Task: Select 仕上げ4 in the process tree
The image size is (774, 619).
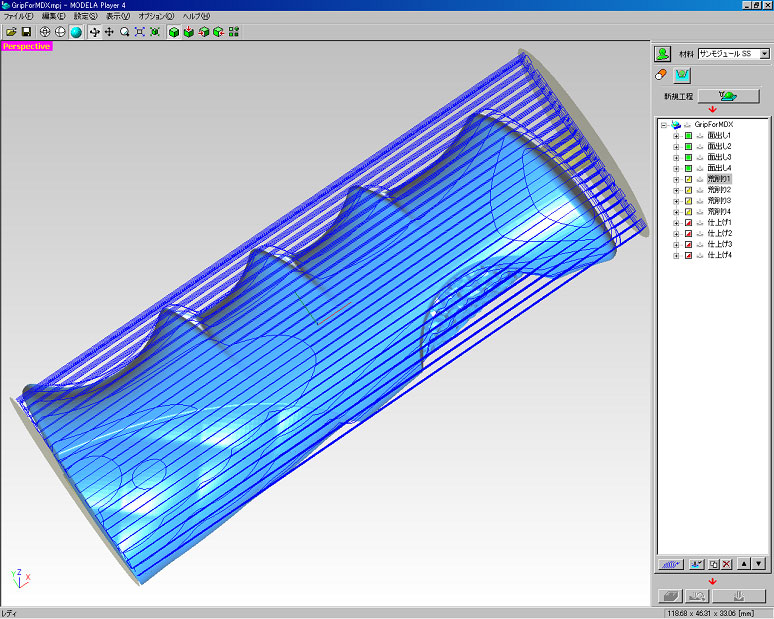Action: pyautogui.click(x=720, y=256)
